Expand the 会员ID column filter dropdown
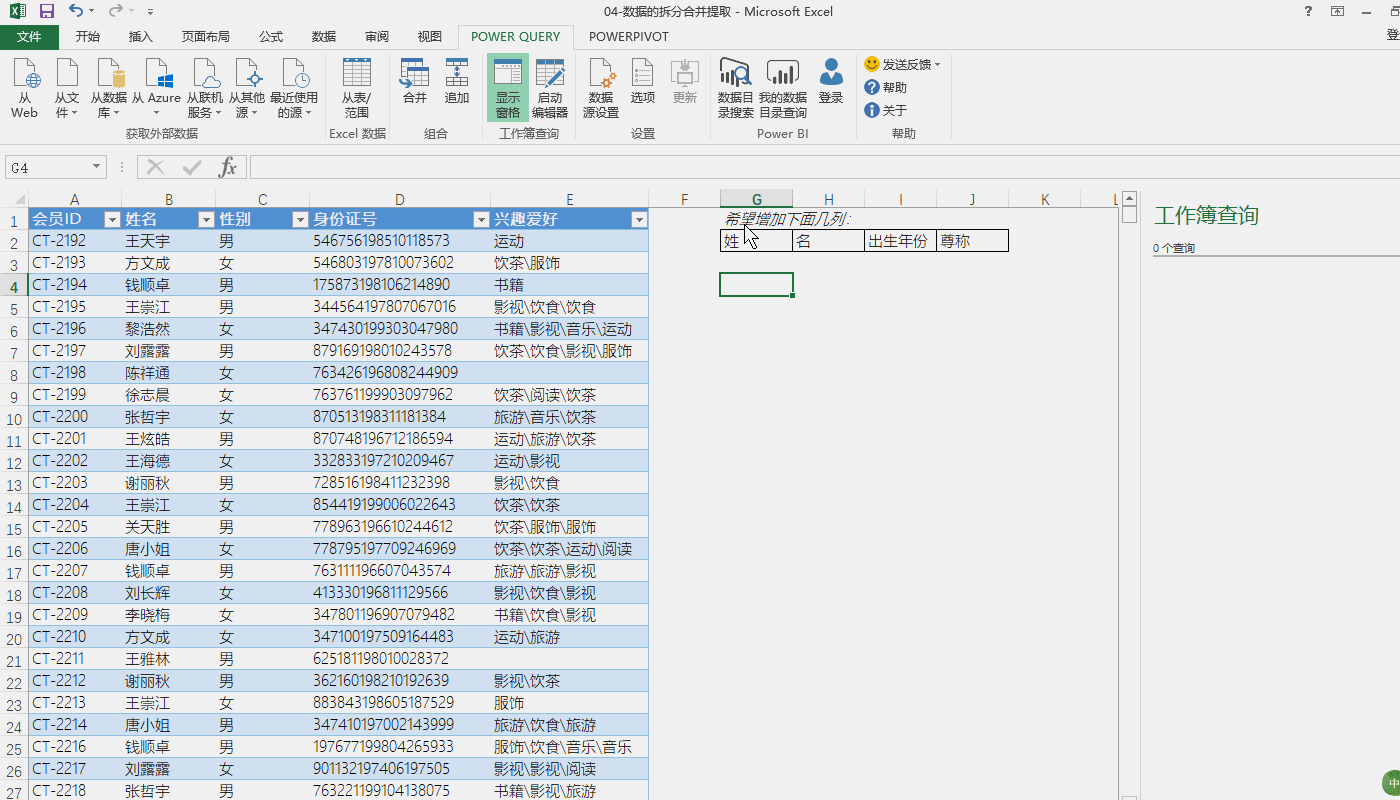 (x=112, y=220)
